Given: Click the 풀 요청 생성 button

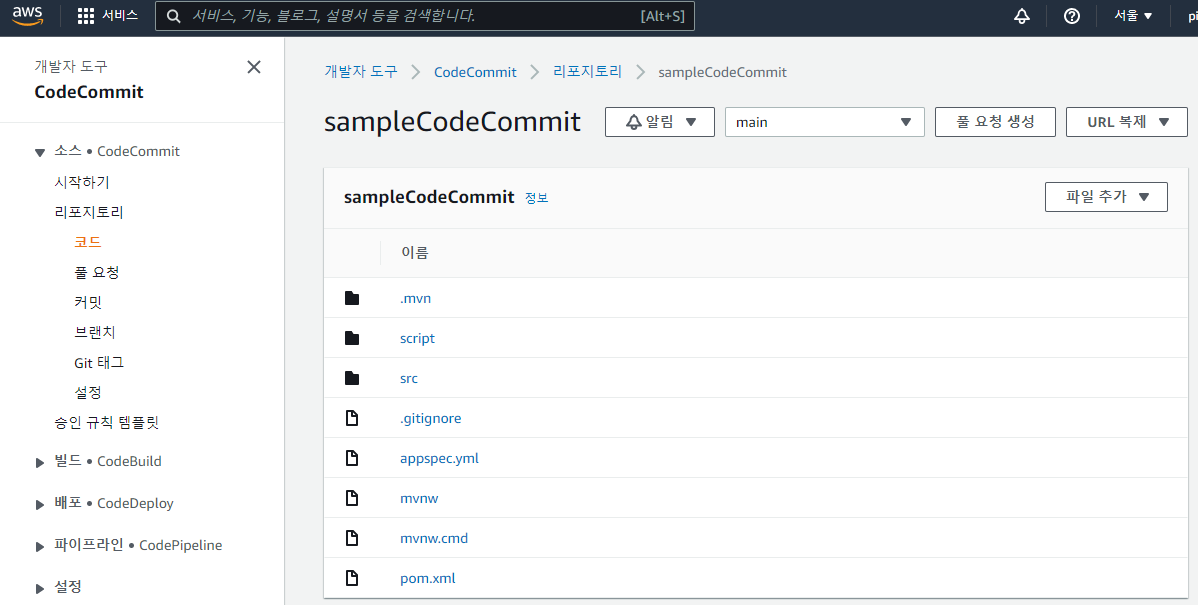Looking at the screenshot, I should [x=996, y=122].
